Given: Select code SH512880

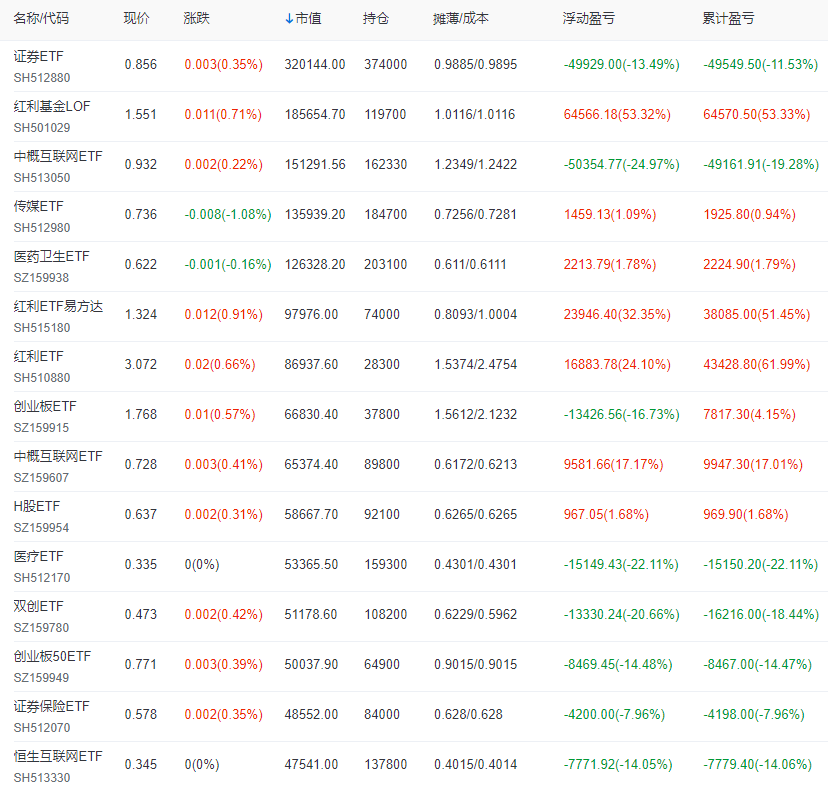Looking at the screenshot, I should pos(42,78).
